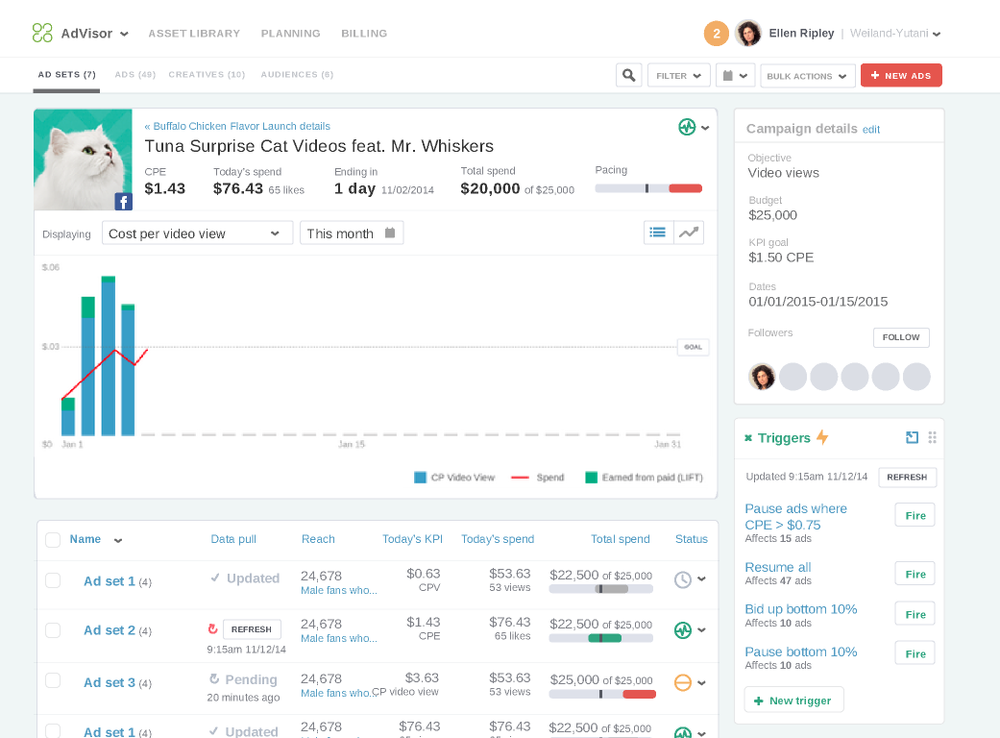Expand status chevron for Ad set 2

click(702, 630)
